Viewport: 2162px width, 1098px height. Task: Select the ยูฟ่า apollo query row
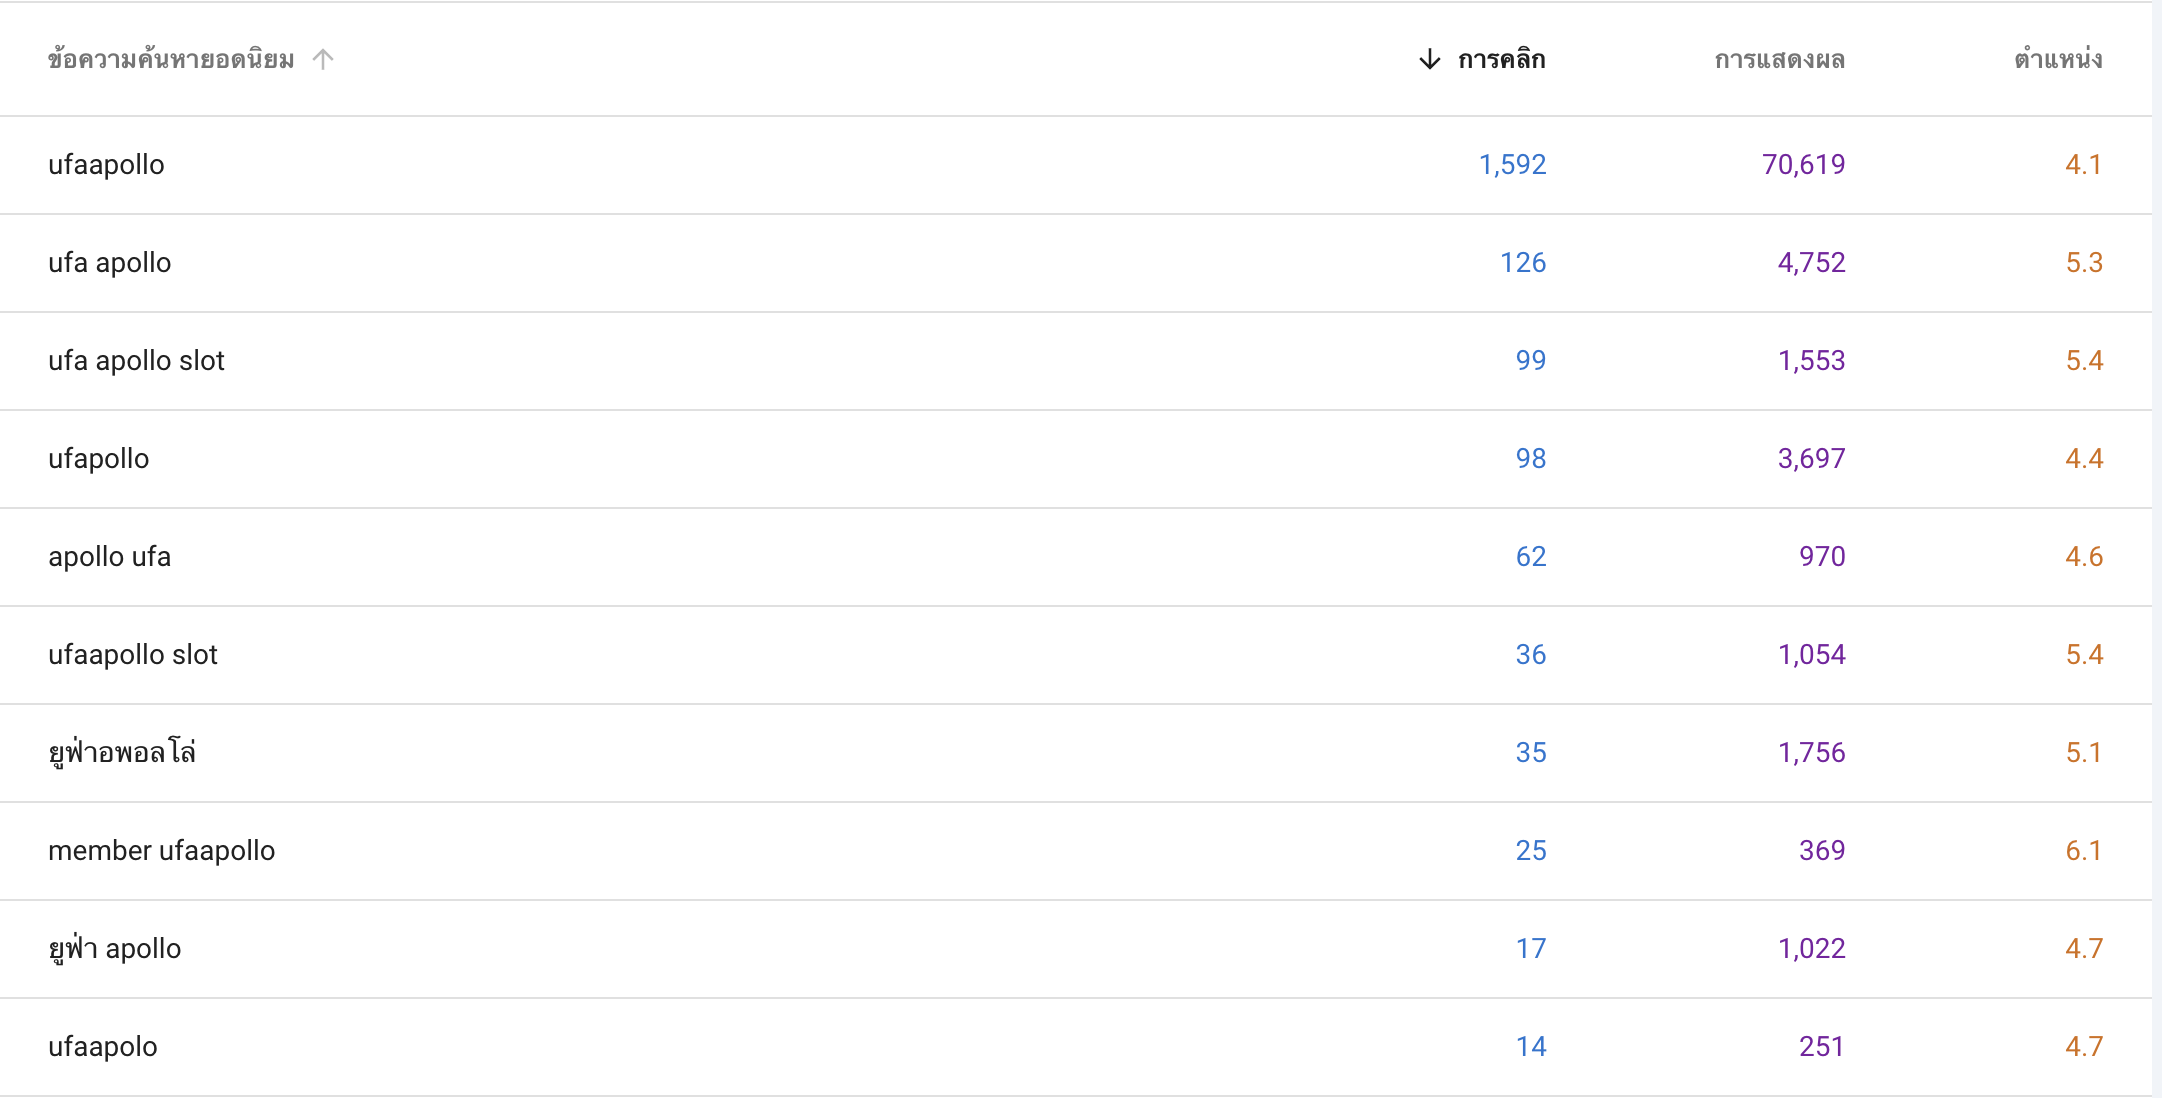[1076, 949]
